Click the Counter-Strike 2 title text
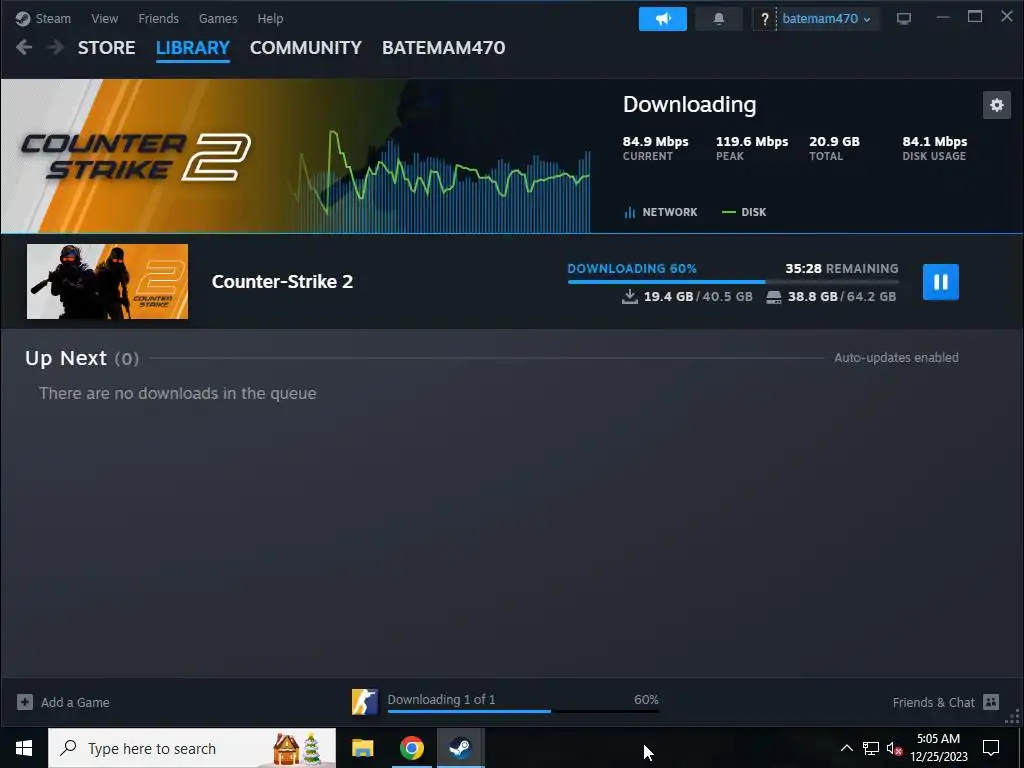1024x768 pixels. 282,281
